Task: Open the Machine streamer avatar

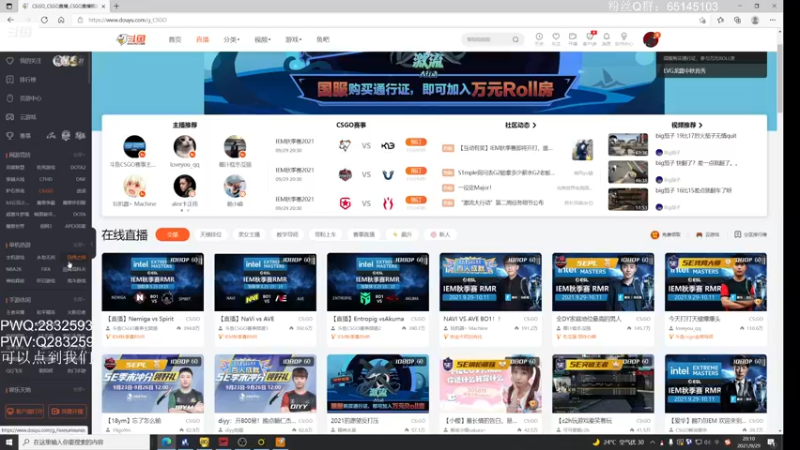Action: pyautogui.click(x=134, y=186)
